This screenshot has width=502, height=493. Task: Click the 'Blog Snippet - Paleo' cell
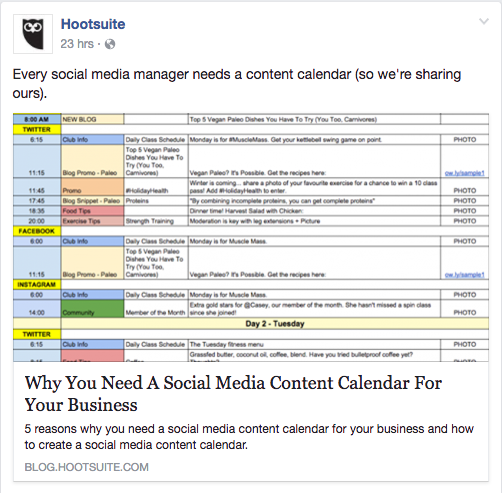92,201
